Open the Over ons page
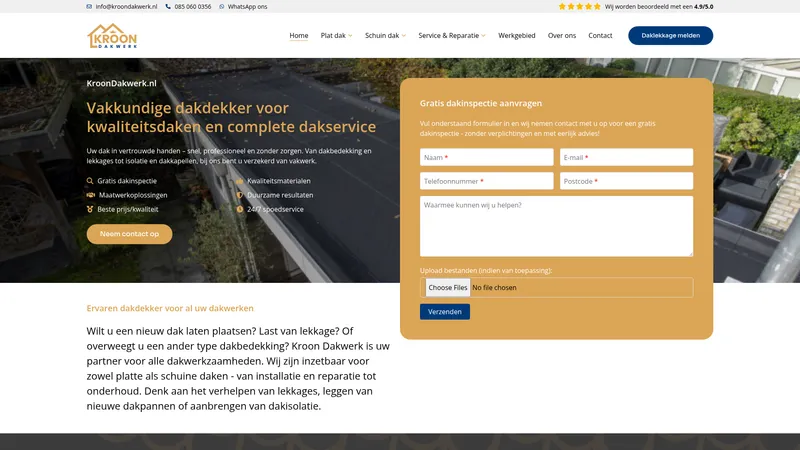This screenshot has width=800, height=450. pyautogui.click(x=562, y=36)
